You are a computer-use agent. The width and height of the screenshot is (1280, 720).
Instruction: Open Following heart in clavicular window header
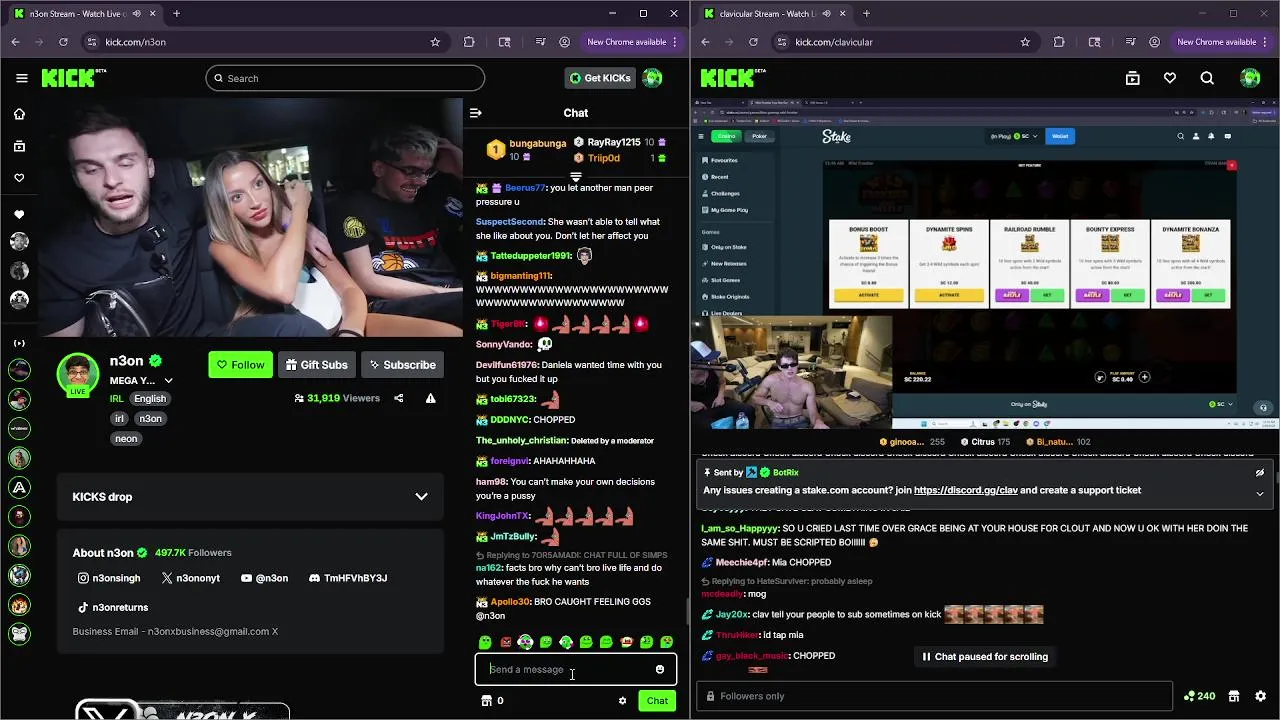pyautogui.click(x=1169, y=78)
